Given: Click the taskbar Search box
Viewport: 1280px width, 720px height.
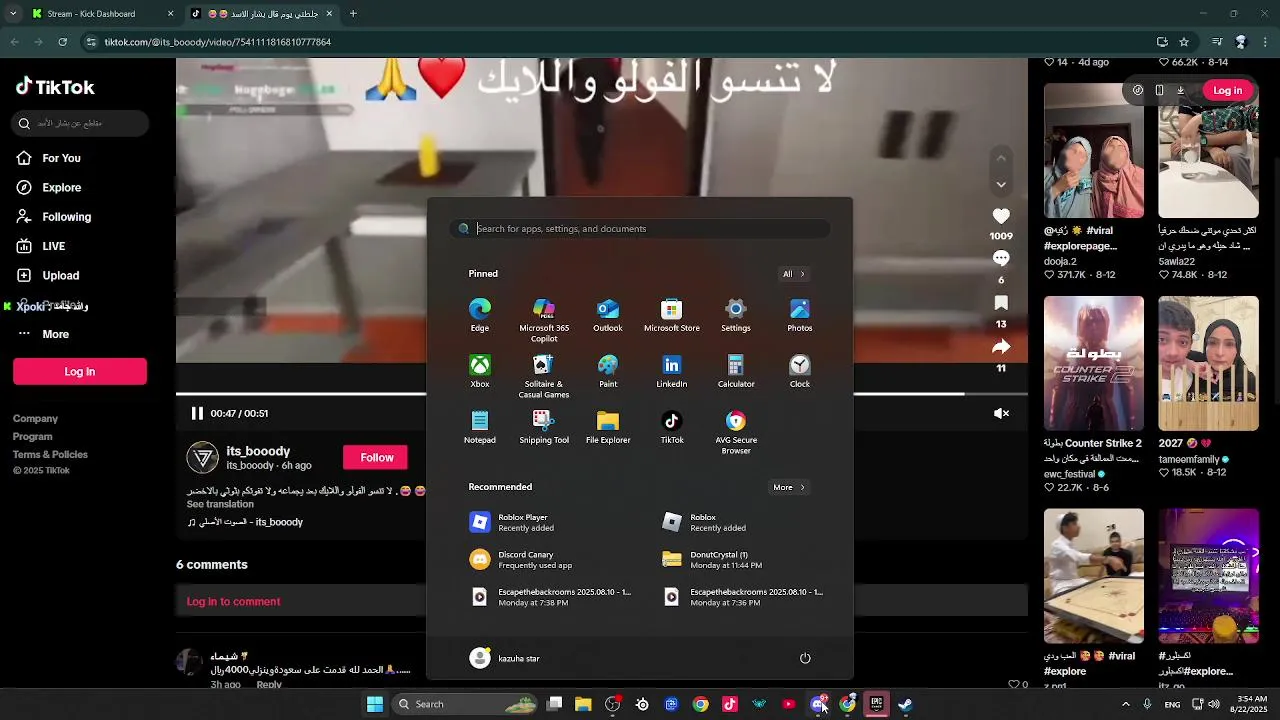Looking at the screenshot, I should click(465, 704).
